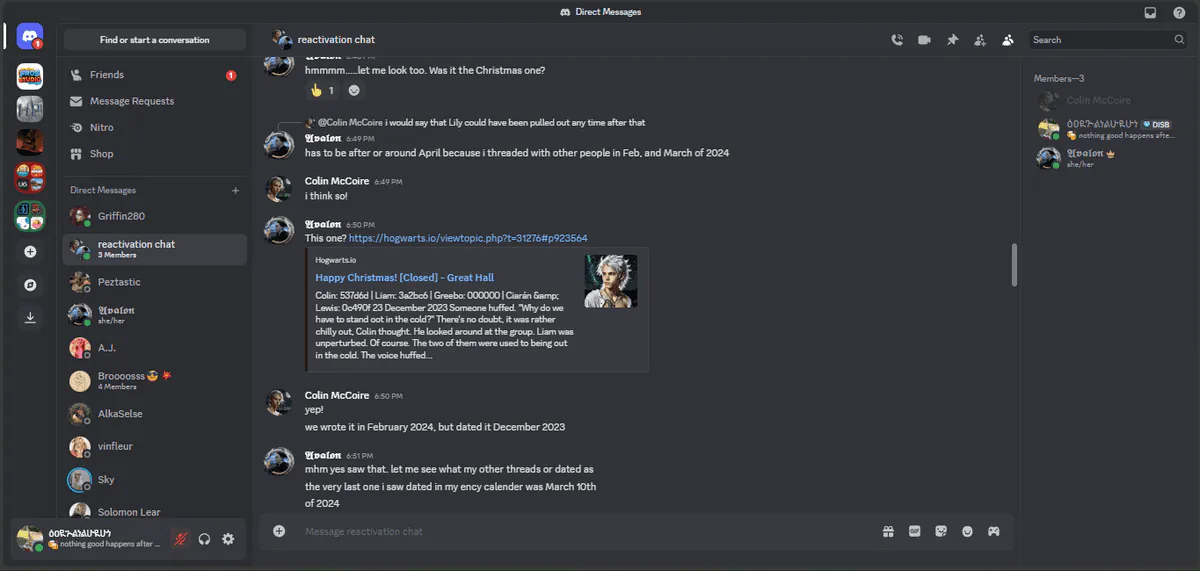Open the hogwarts.io viewtopic link
1200x571 pixels.
[x=468, y=239]
